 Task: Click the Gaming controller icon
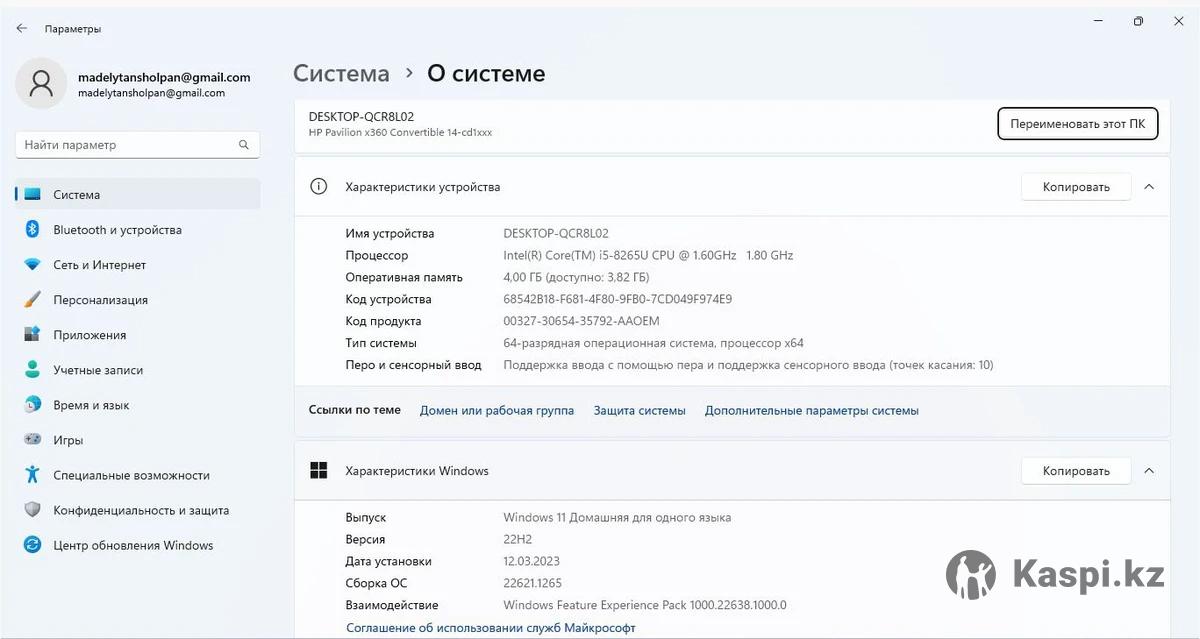[32, 440]
